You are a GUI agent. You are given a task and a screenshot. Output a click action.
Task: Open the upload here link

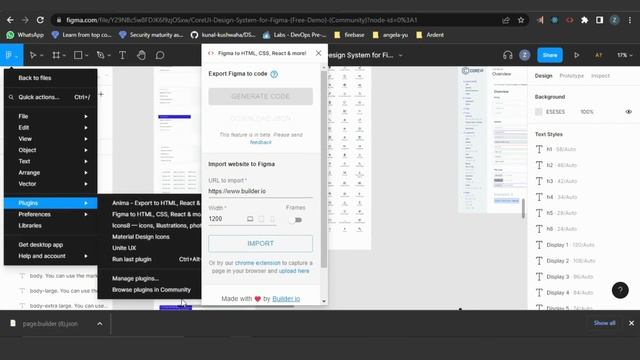pos(294,271)
